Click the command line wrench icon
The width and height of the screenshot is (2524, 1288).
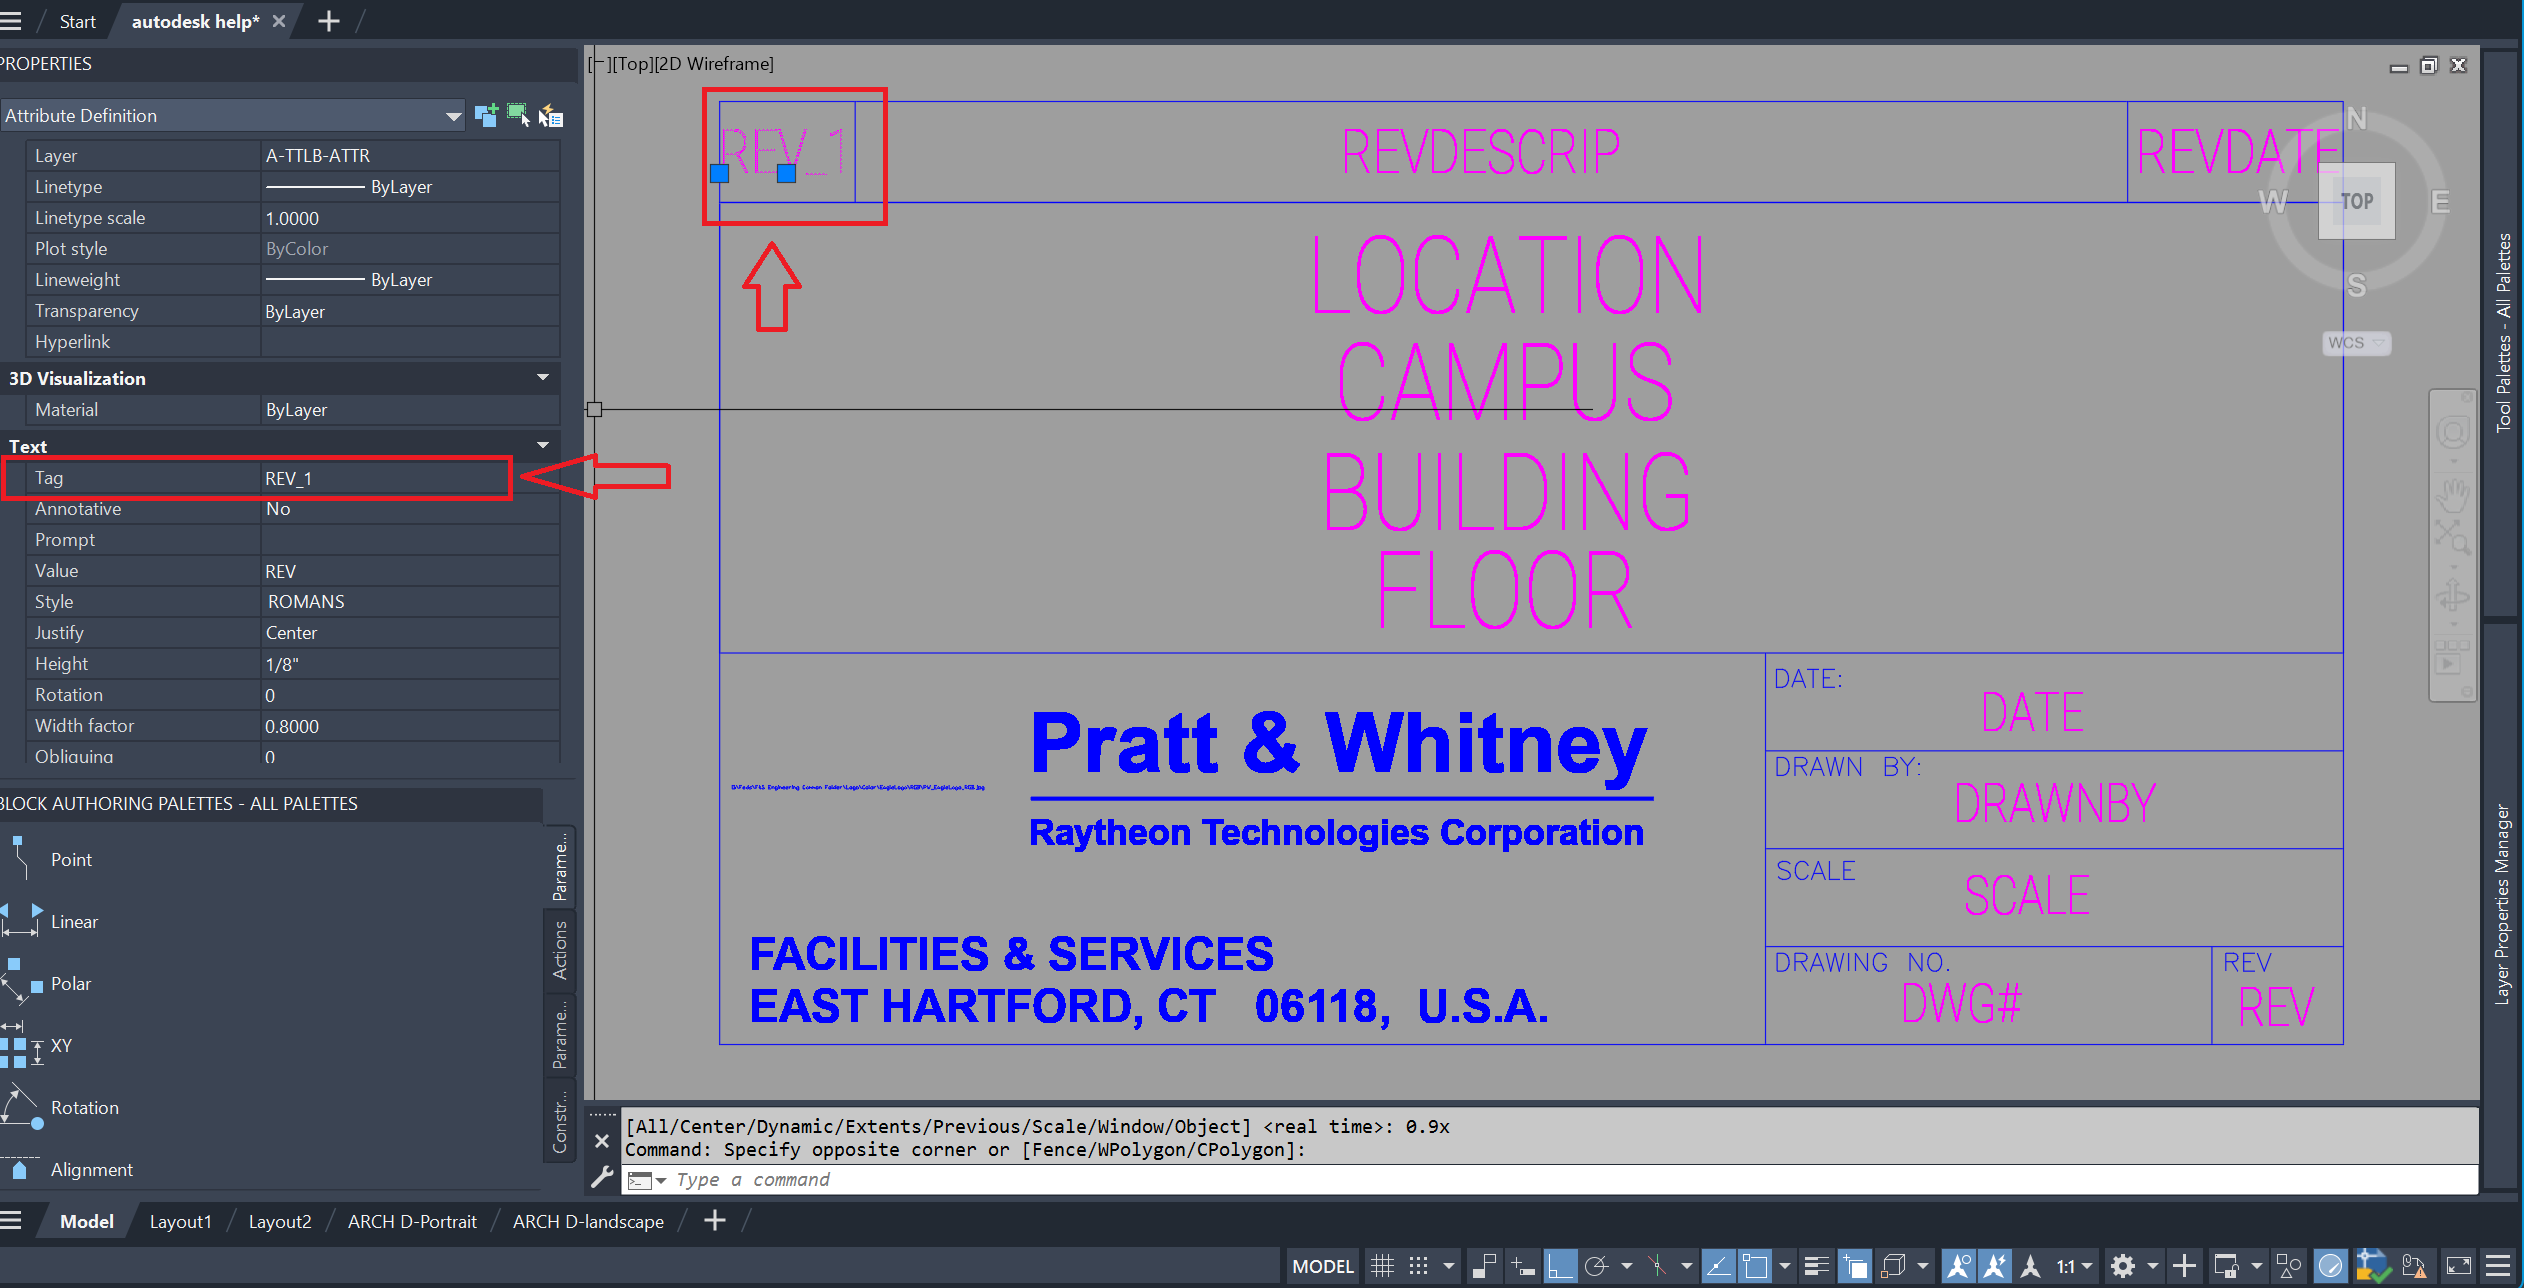click(602, 1177)
